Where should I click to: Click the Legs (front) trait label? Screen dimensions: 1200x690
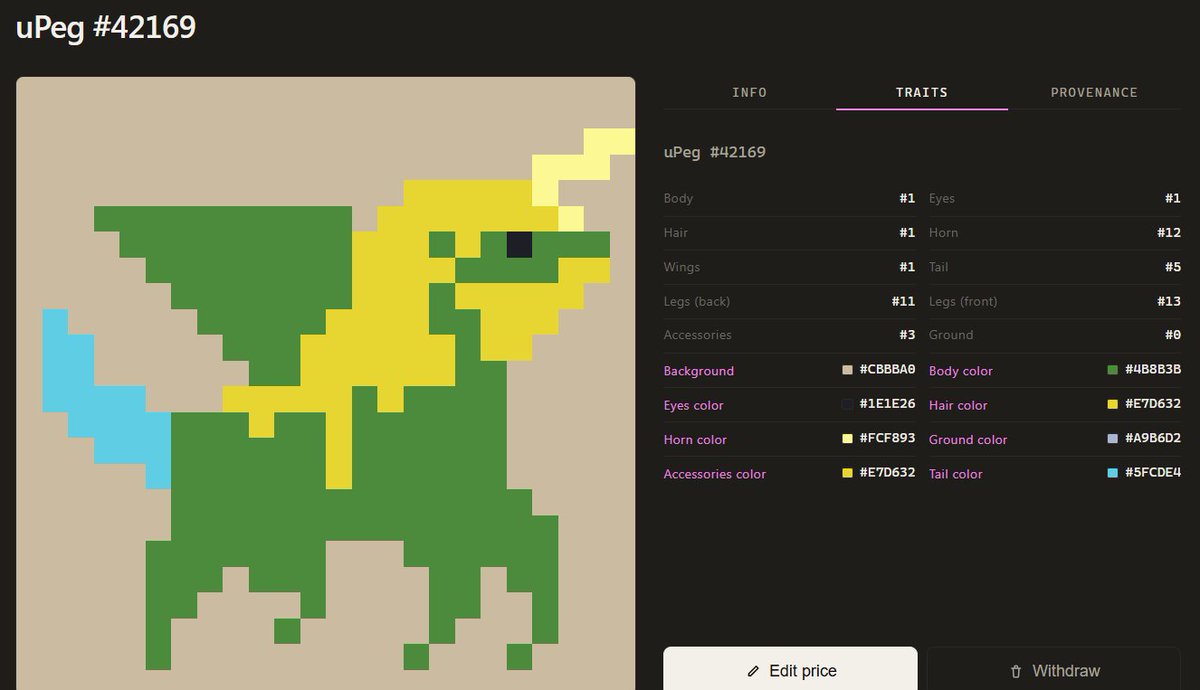click(963, 301)
